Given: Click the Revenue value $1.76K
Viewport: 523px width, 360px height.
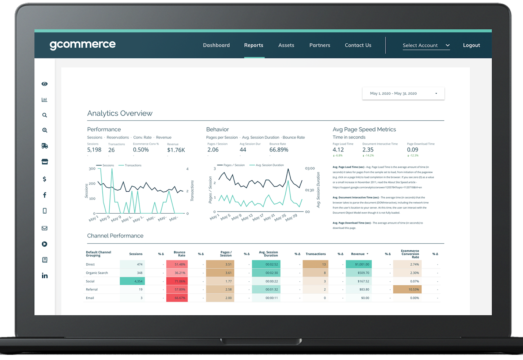Looking at the screenshot, I should tap(176, 150).
